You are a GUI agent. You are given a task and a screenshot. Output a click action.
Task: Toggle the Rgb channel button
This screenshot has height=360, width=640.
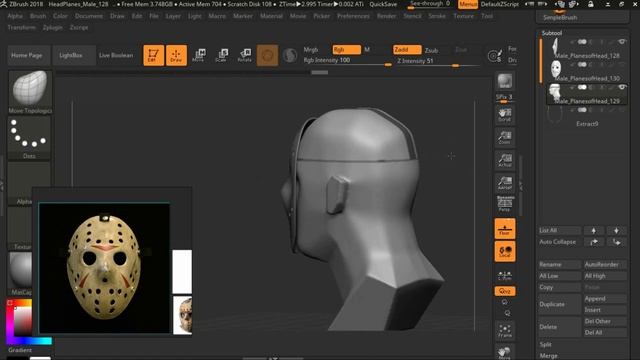[347, 49]
